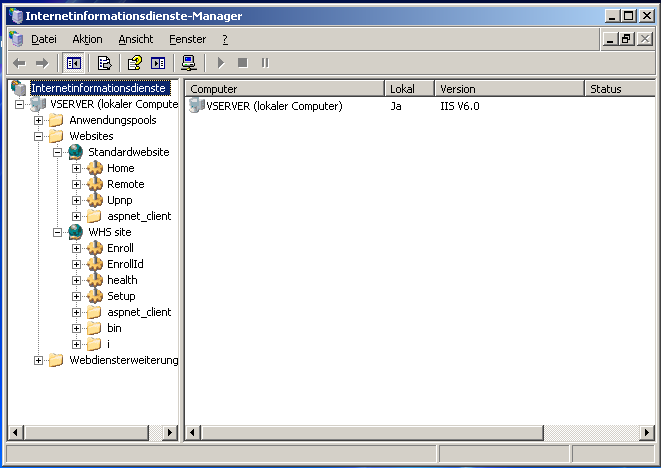Click the action pane toggle icon
Screen dimensions: 661x468
(x=158, y=63)
